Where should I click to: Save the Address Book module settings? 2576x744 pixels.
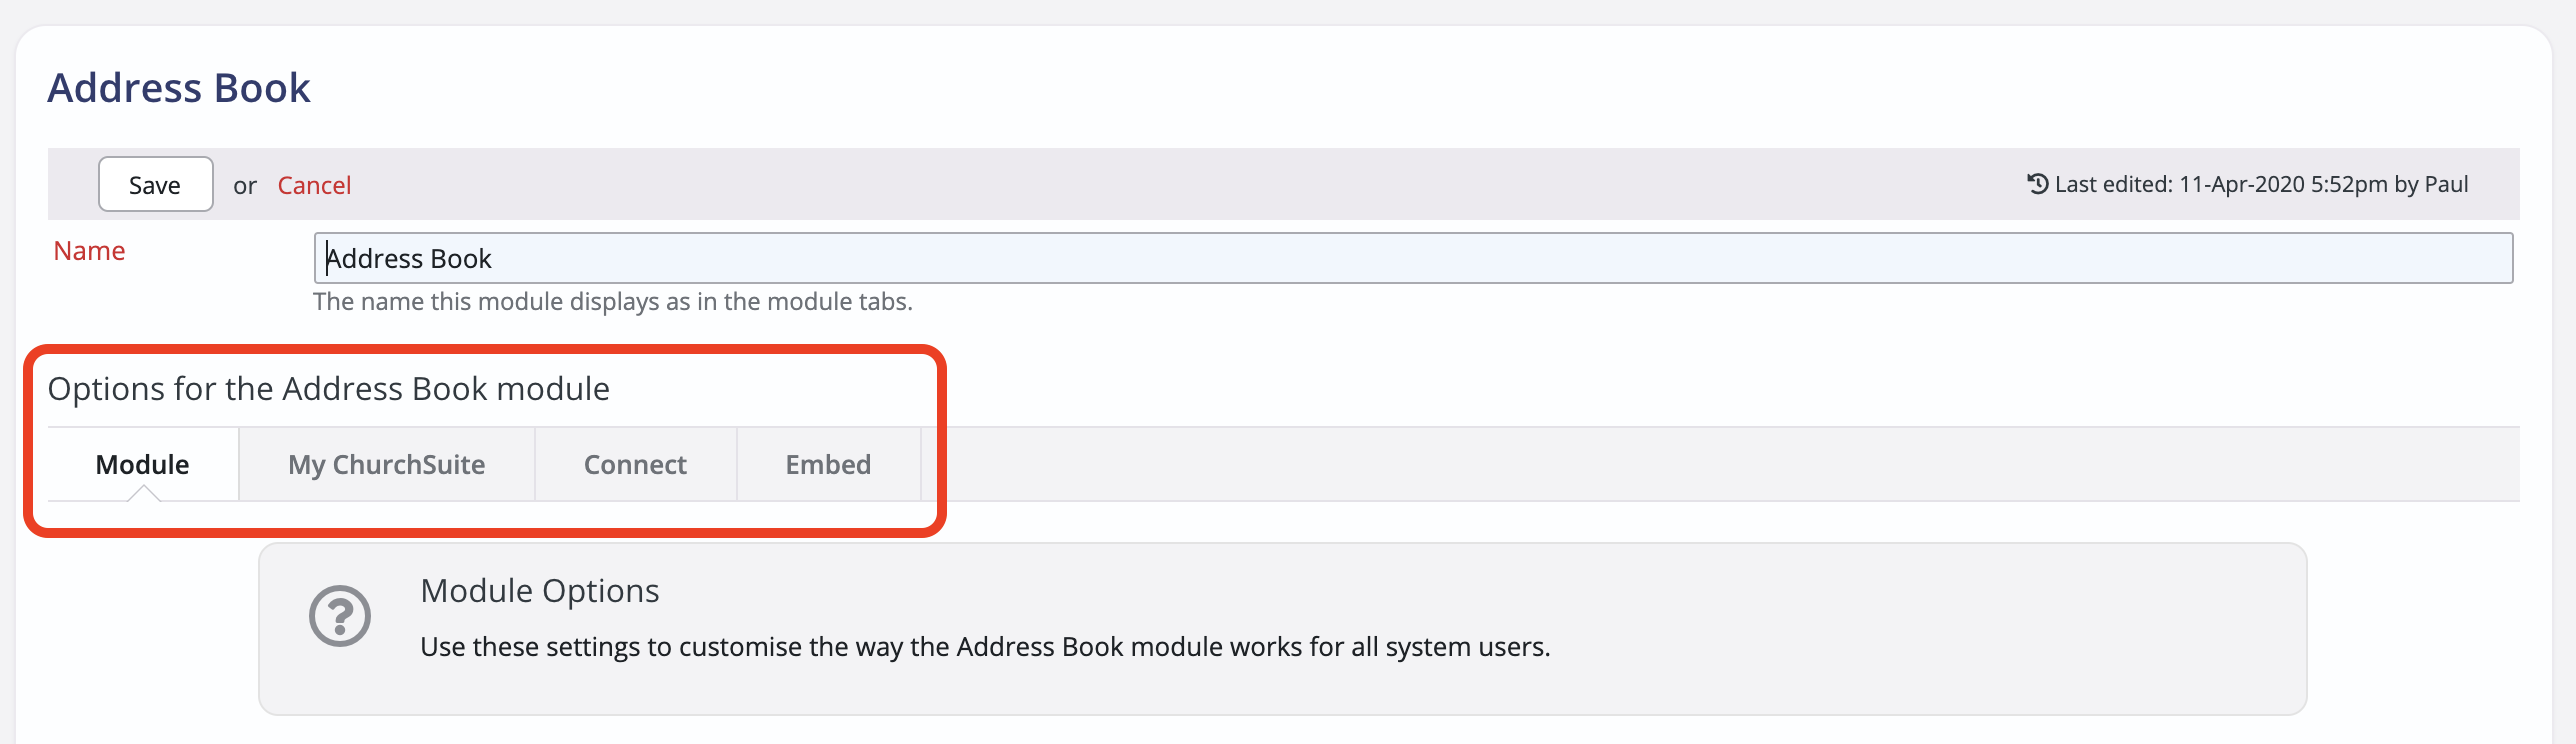(x=155, y=184)
